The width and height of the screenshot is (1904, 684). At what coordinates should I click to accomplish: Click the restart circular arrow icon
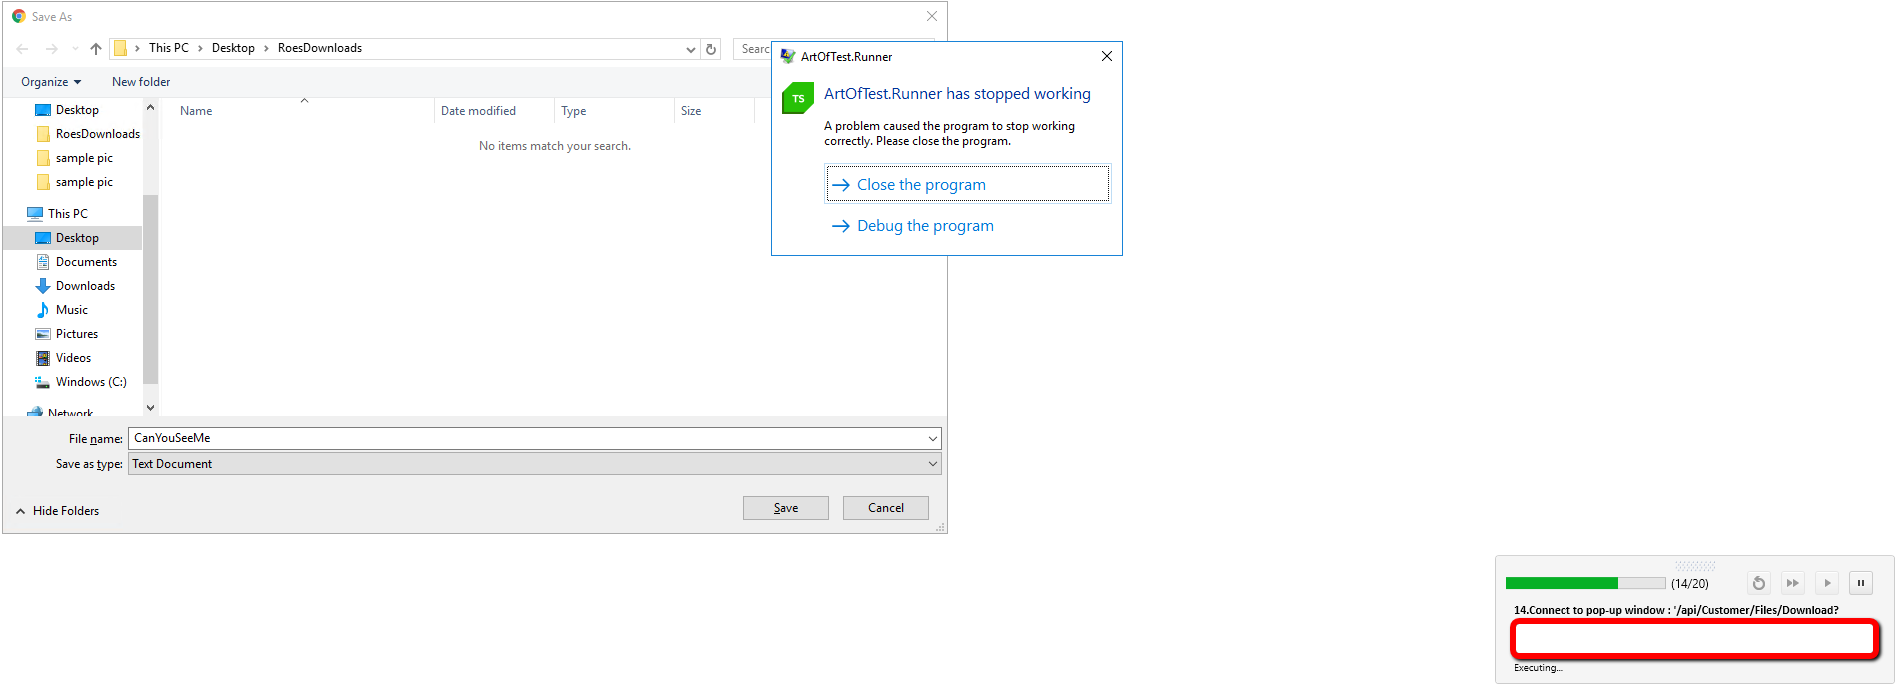1758,583
